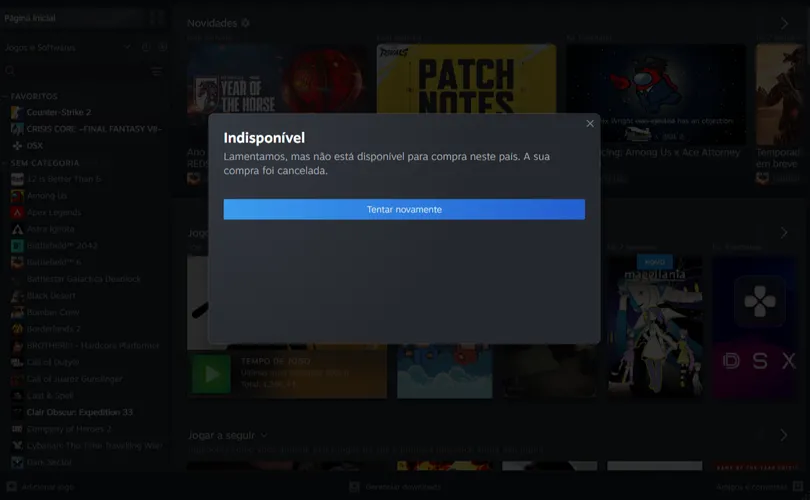Screen dimensions: 810x500
Task: Select the Black Desert game icon
Action: [x=17, y=295]
